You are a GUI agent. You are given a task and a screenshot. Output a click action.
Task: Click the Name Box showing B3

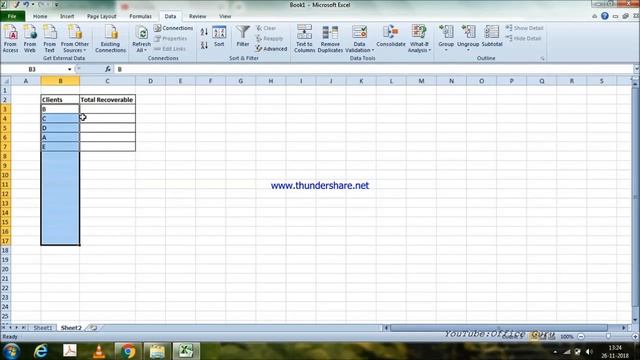(x=33, y=69)
